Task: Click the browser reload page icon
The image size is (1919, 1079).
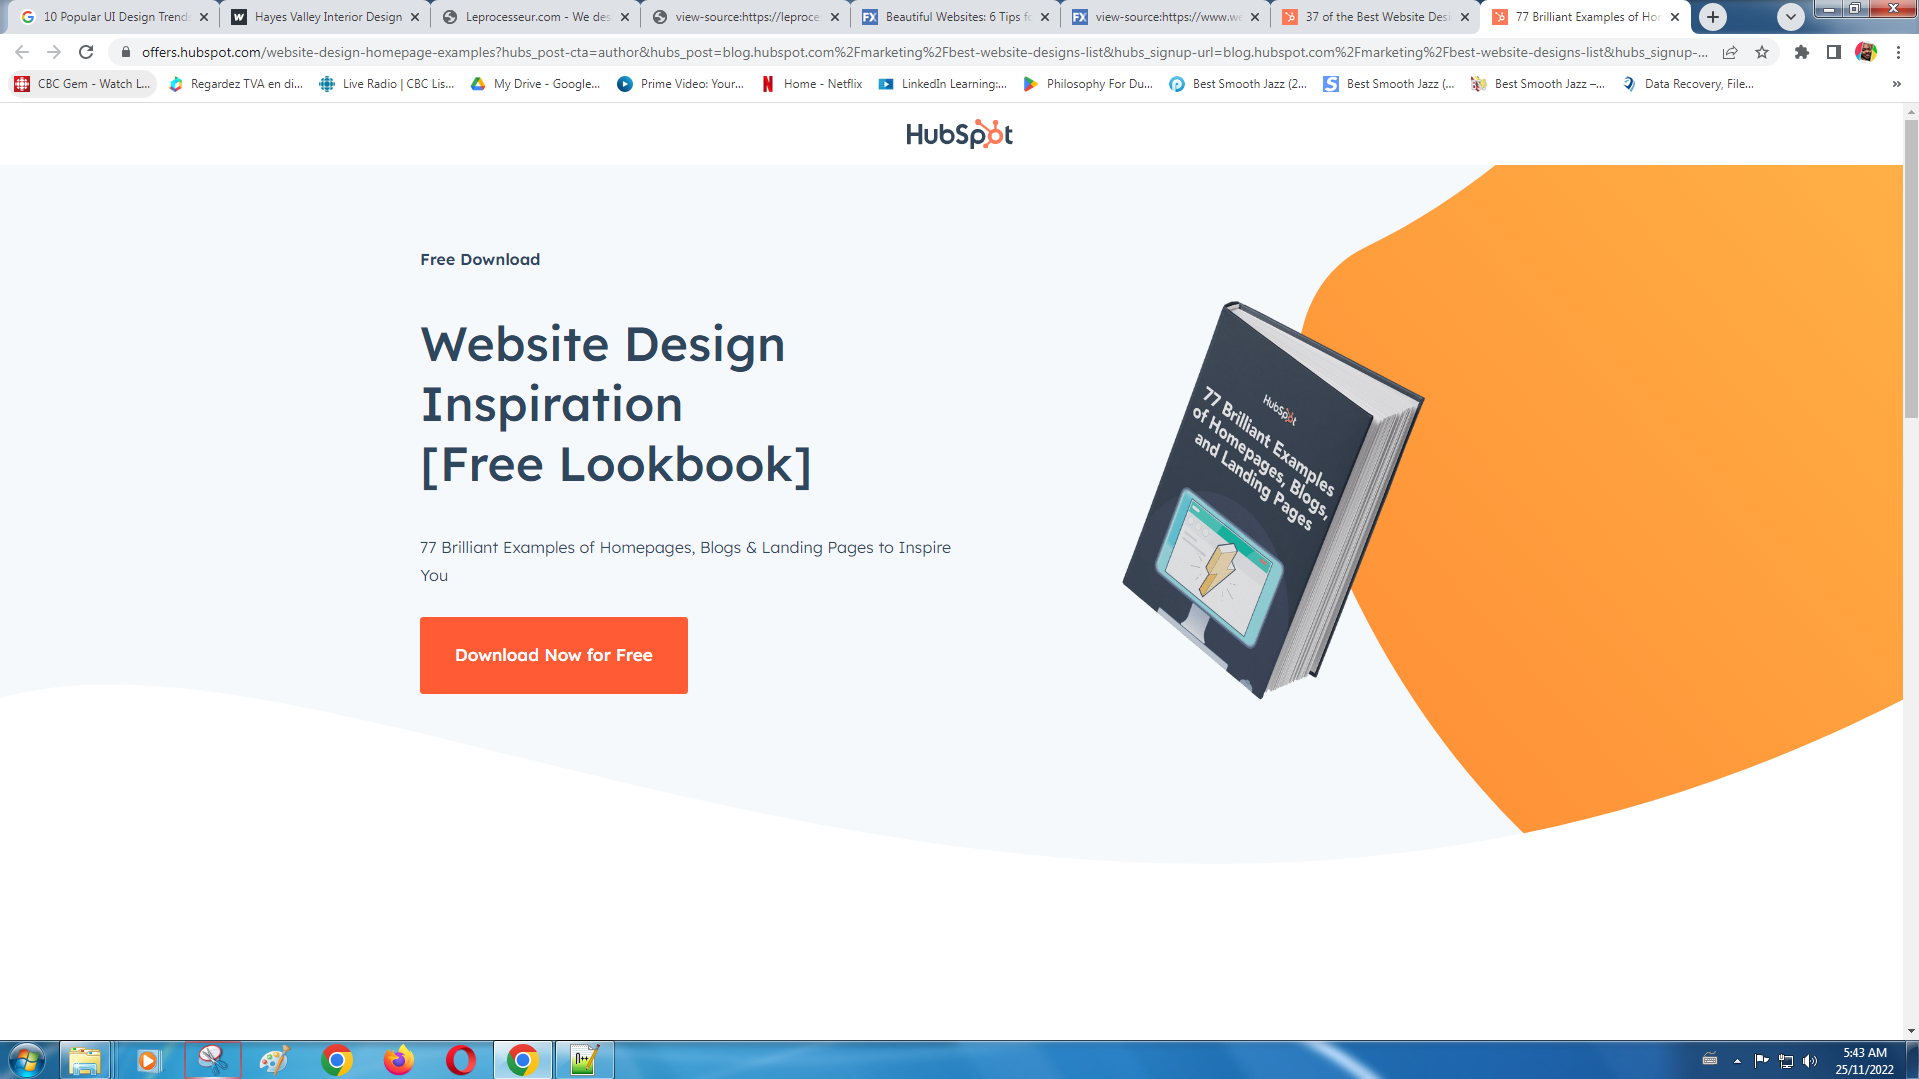Action: 86,52
